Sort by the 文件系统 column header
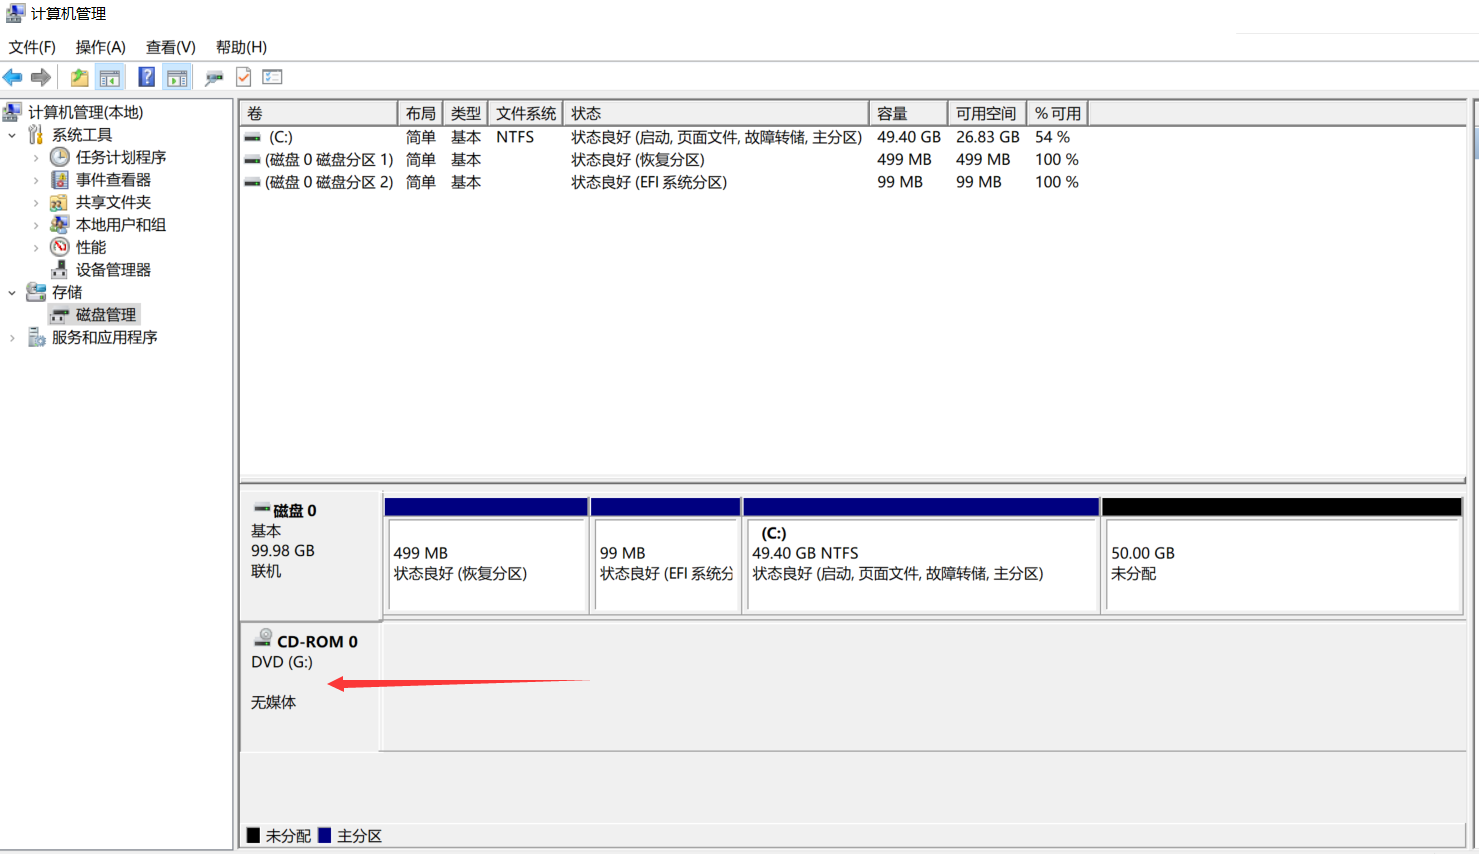This screenshot has width=1479, height=854. (525, 113)
